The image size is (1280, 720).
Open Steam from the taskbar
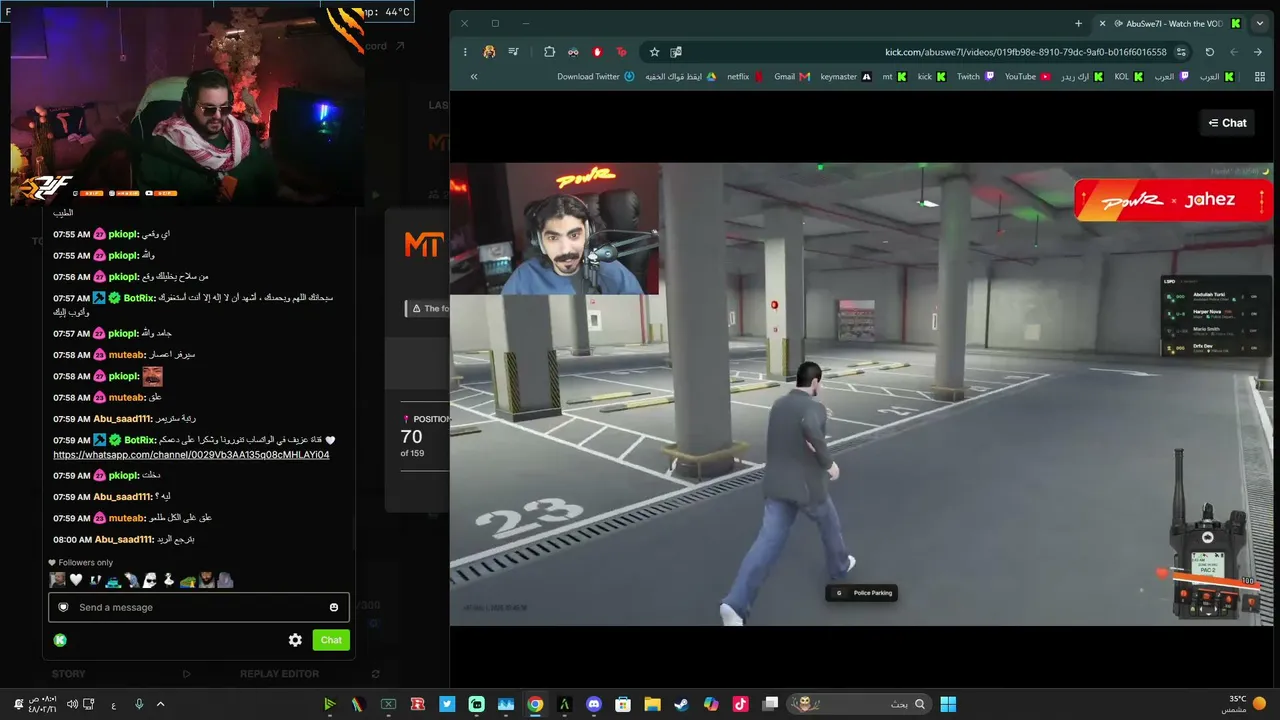681,704
